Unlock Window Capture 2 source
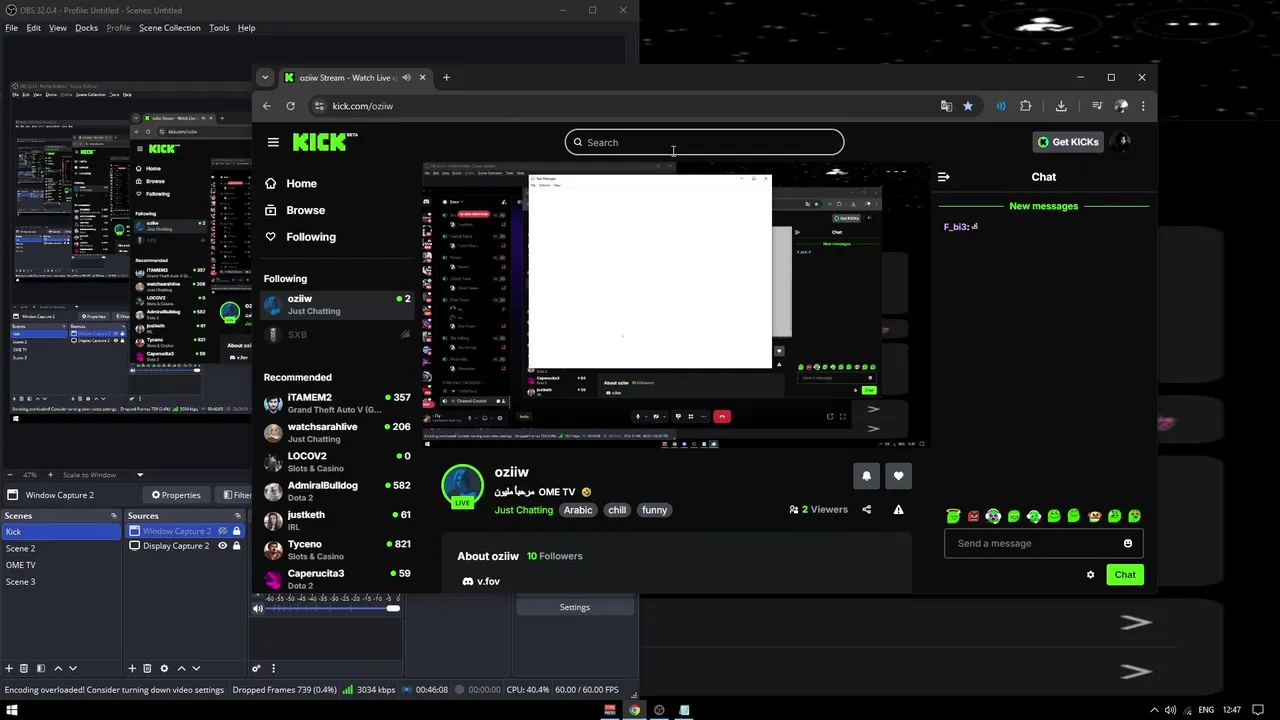Image resolution: width=1280 pixels, height=720 pixels. point(237,531)
